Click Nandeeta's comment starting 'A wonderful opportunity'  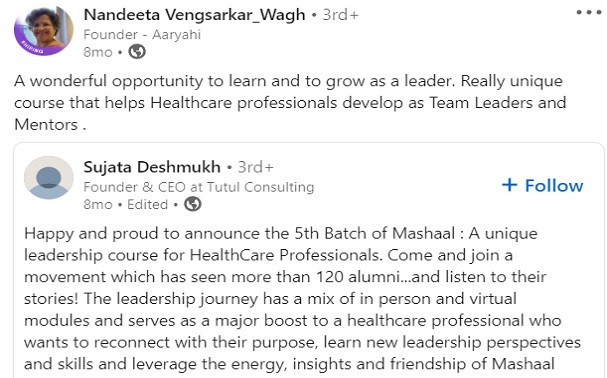pyautogui.click(x=290, y=103)
